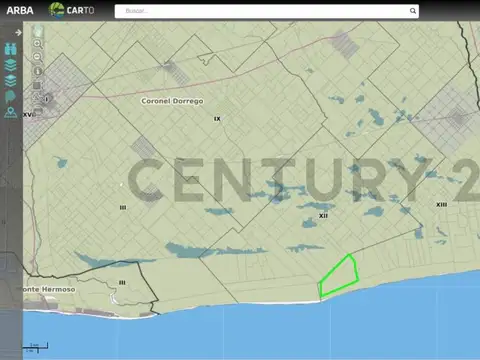Zoom in with the plus magnifier
Image resolution: width=480 pixels, height=360 pixels.
[38, 44]
